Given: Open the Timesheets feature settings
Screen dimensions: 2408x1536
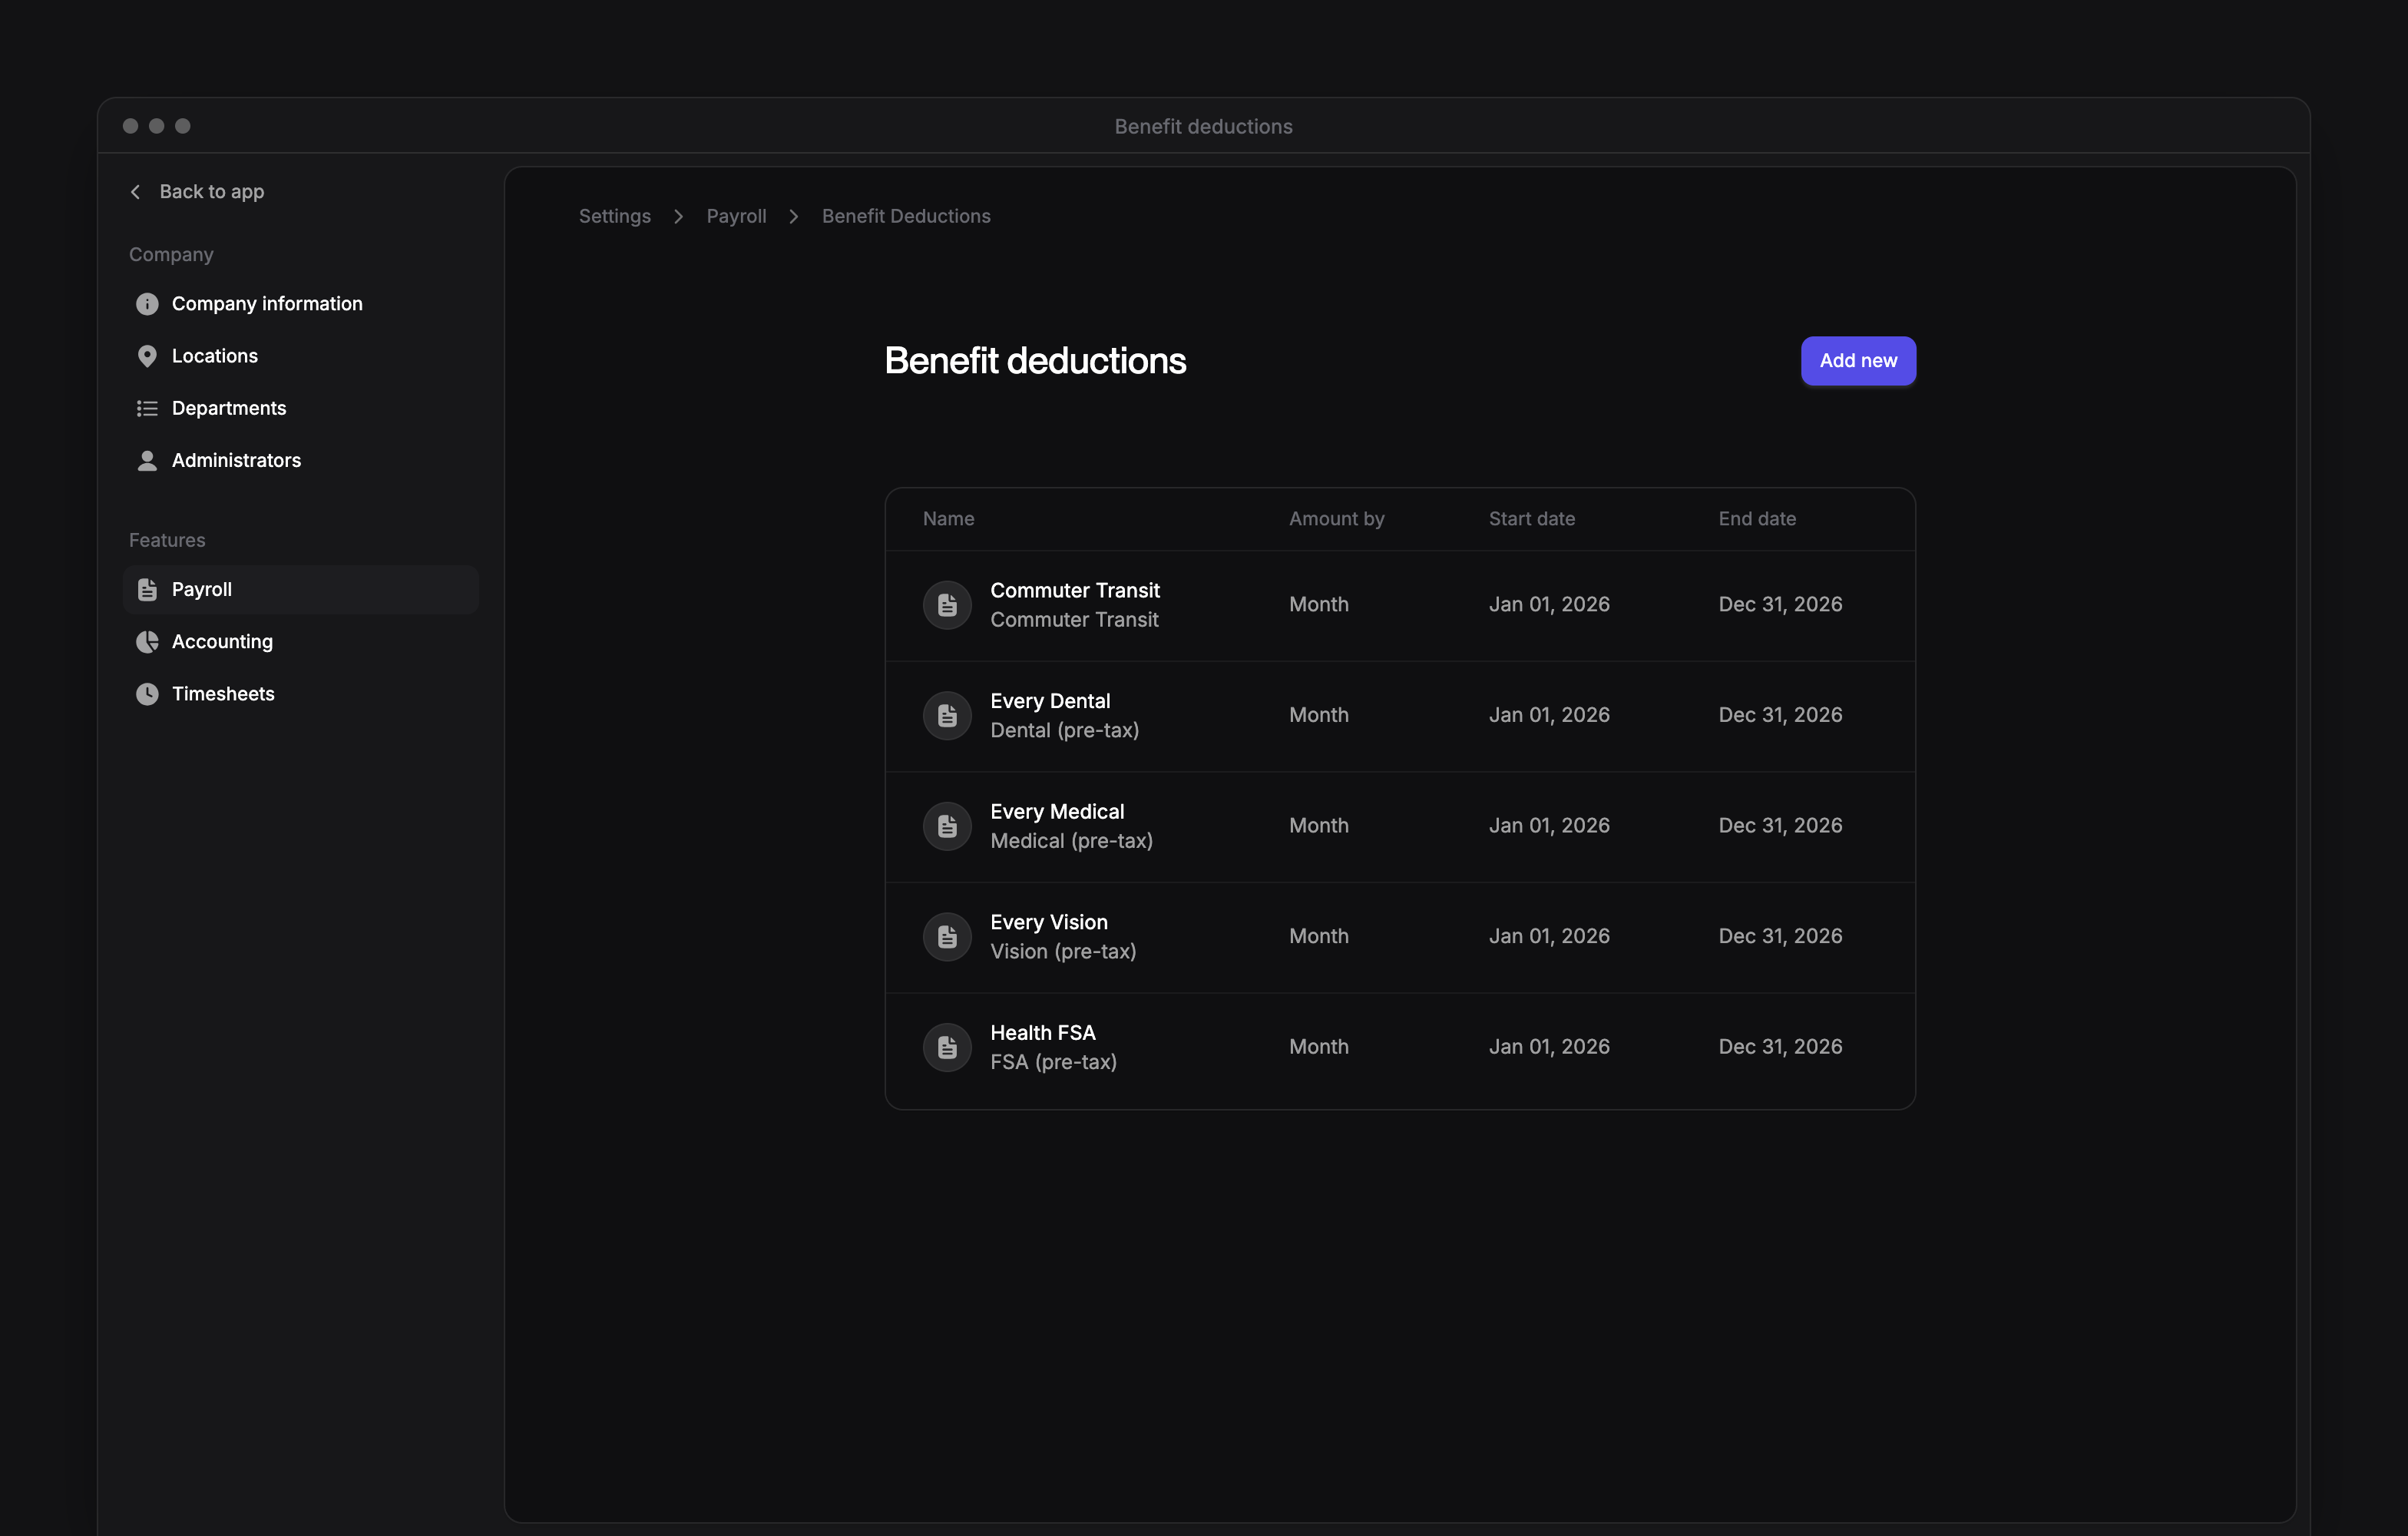Looking at the screenshot, I should point(300,694).
